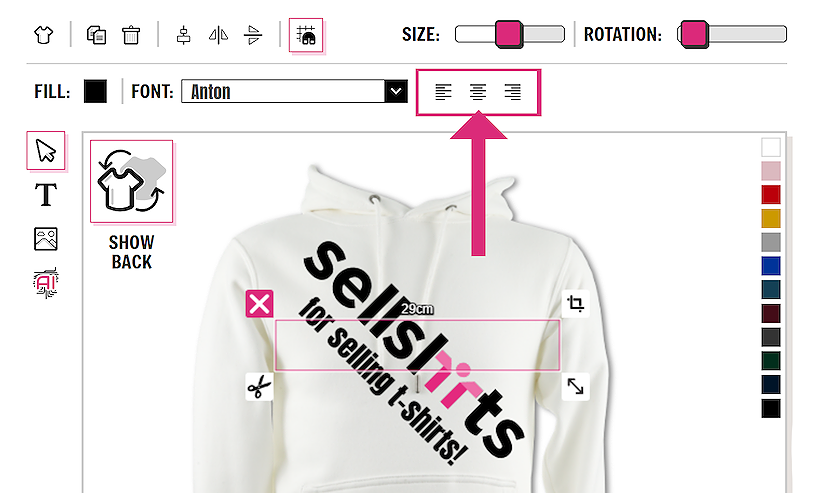Remove the element with pink X handle
Screen dimensions: 825x493
point(259,304)
